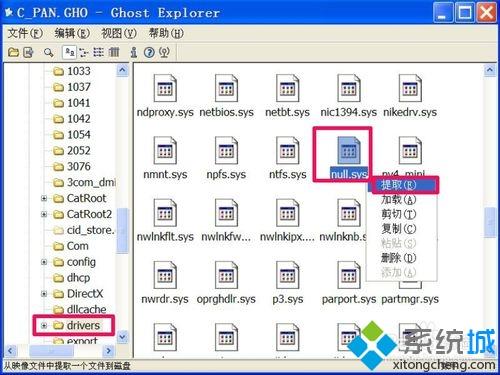The width and height of the screenshot is (500, 375).
Task: Select the null.sys file icon
Action: click(x=349, y=150)
